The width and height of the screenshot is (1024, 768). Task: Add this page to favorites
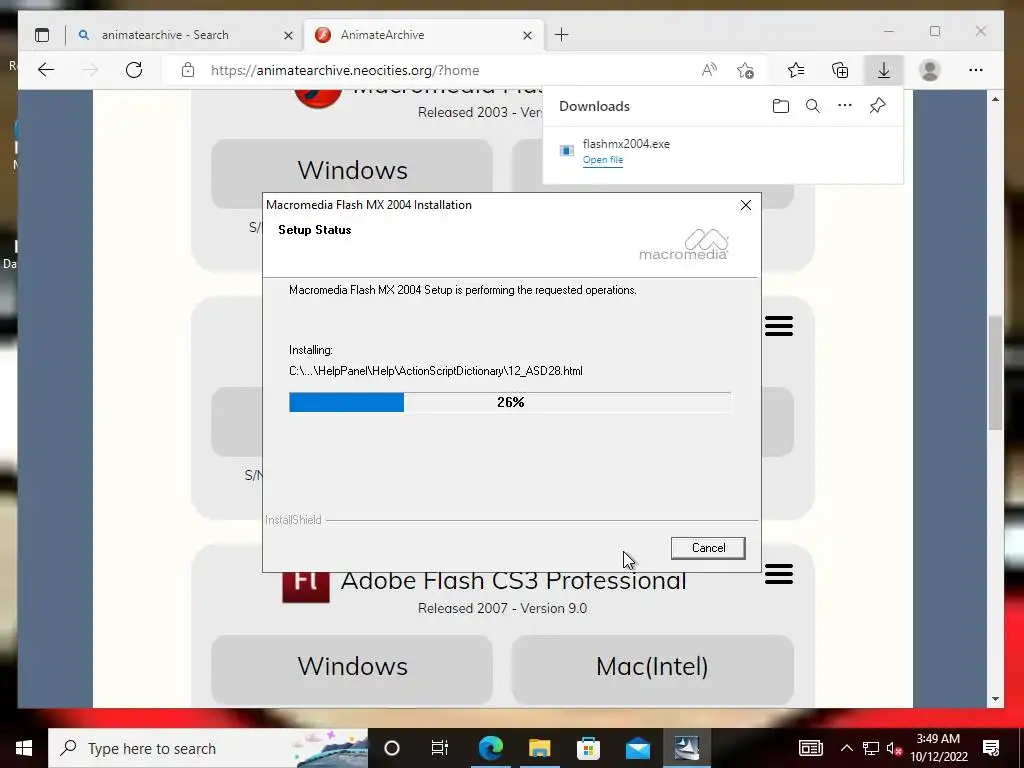[x=745, y=70]
